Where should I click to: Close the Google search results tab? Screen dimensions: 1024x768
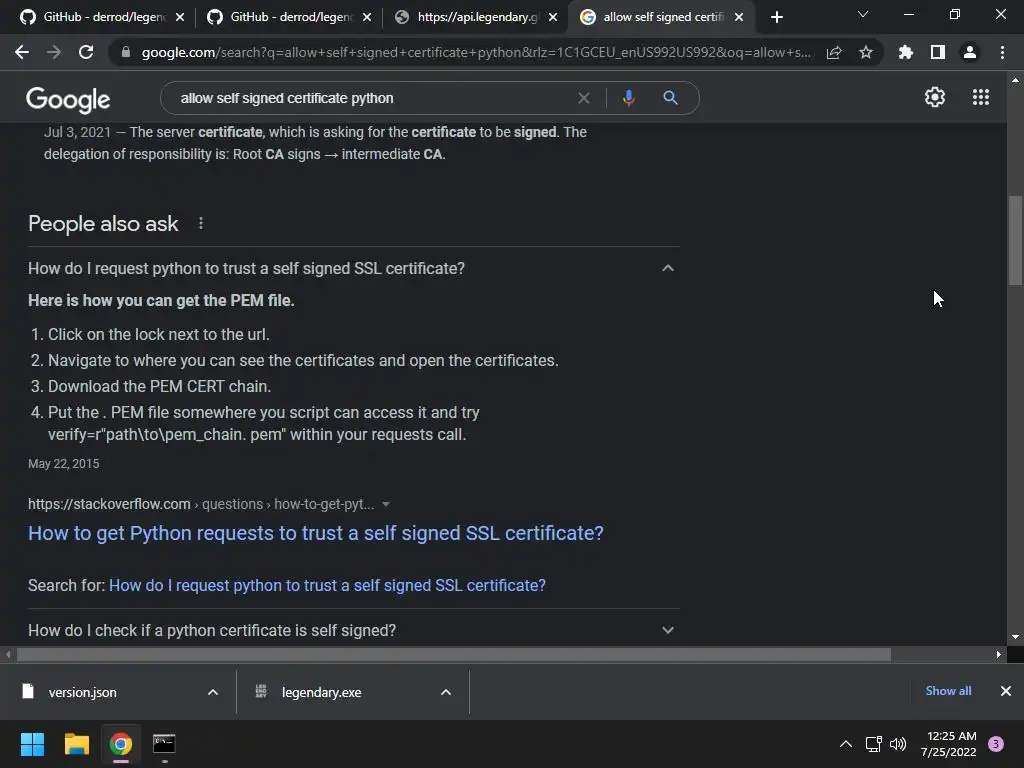[739, 18]
